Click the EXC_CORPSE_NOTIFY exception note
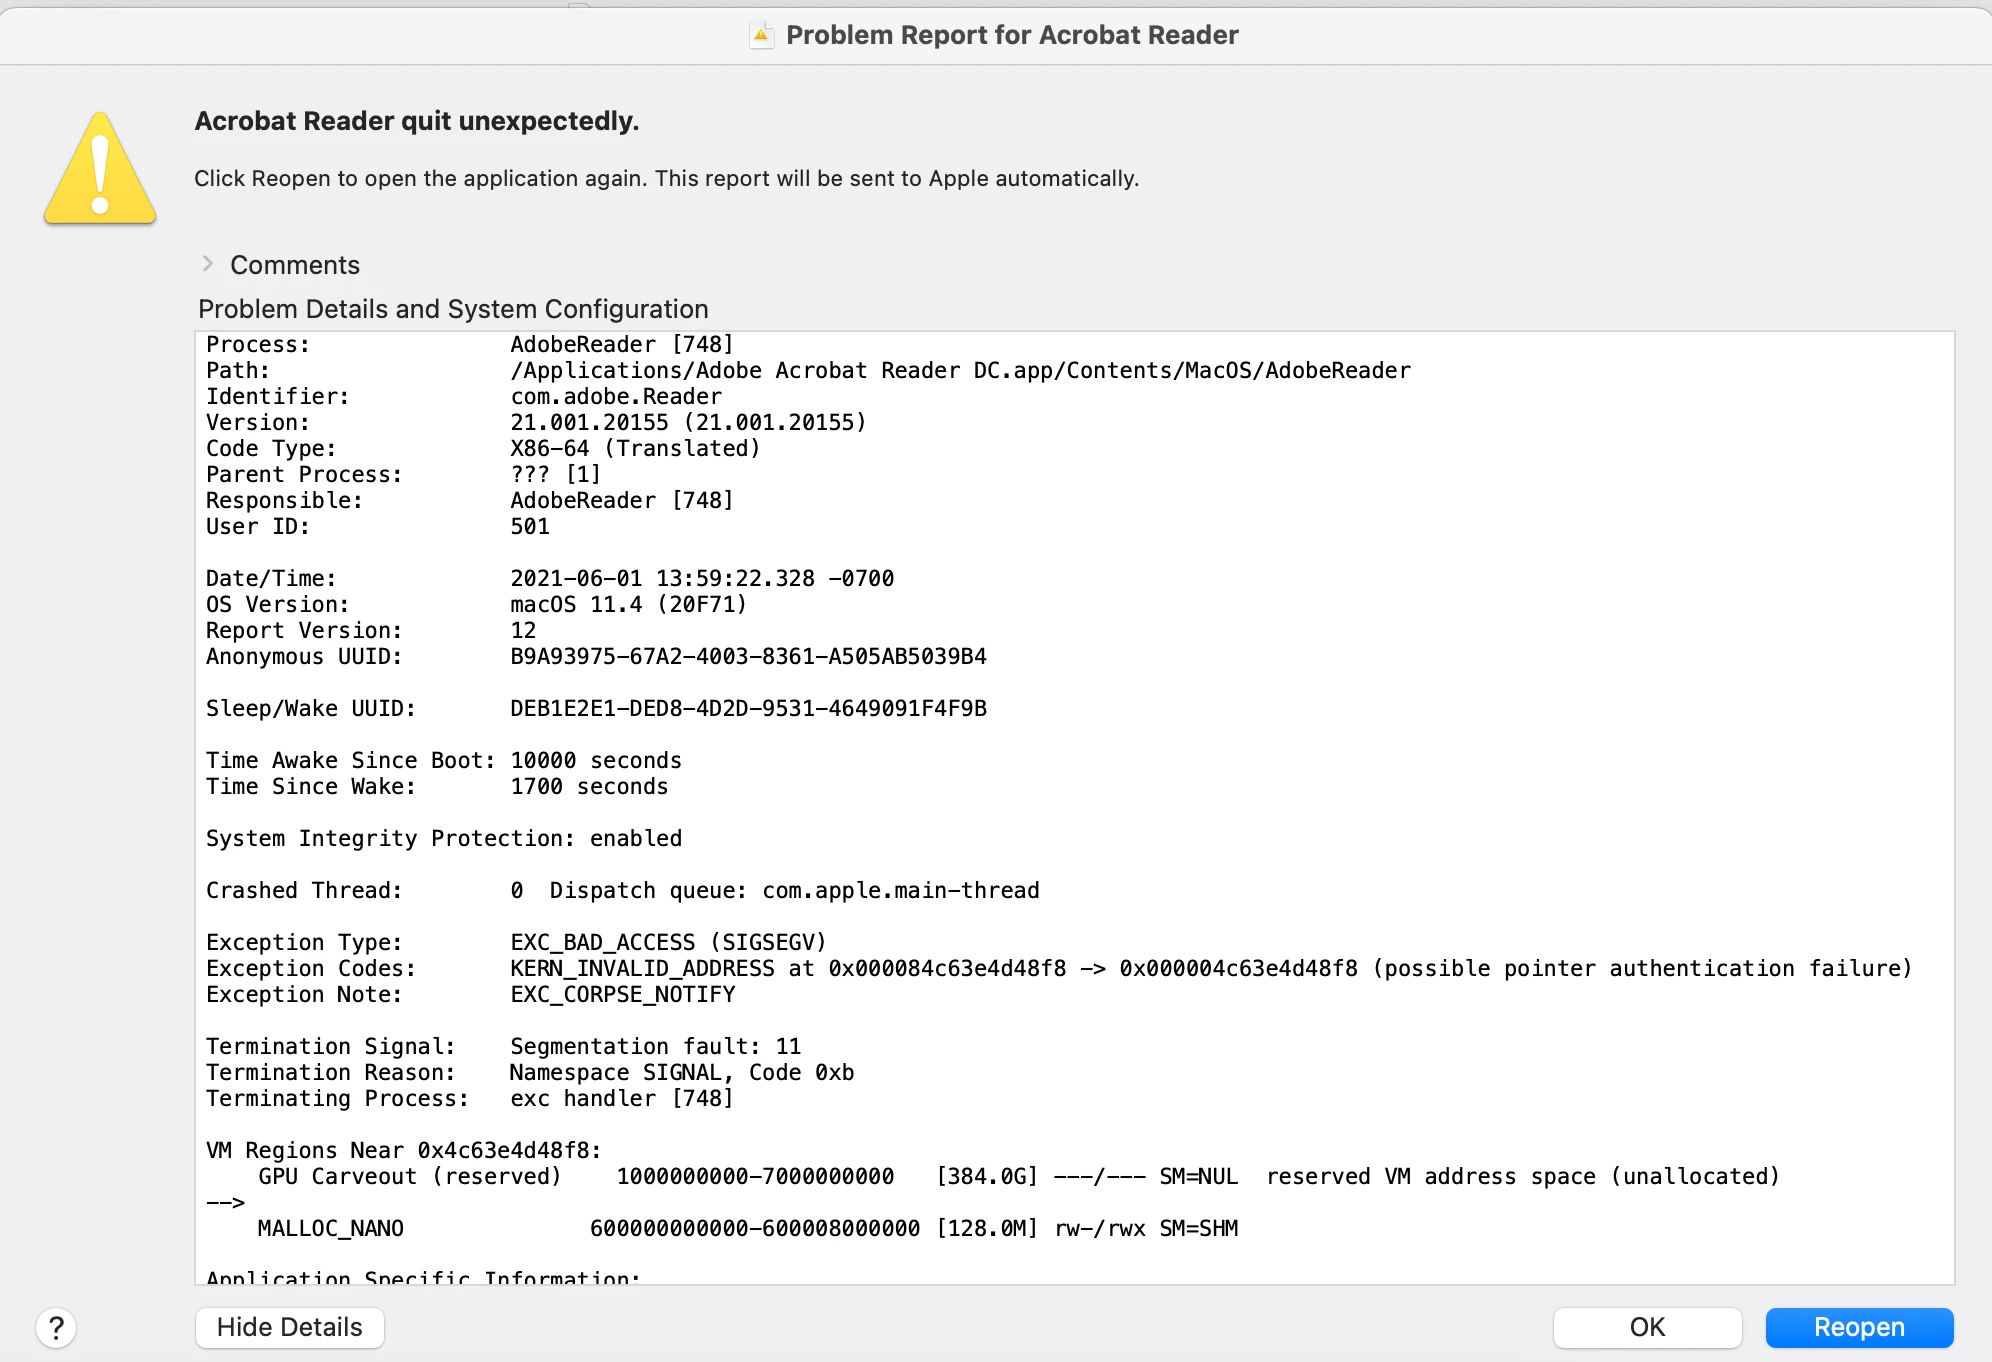 tap(623, 995)
